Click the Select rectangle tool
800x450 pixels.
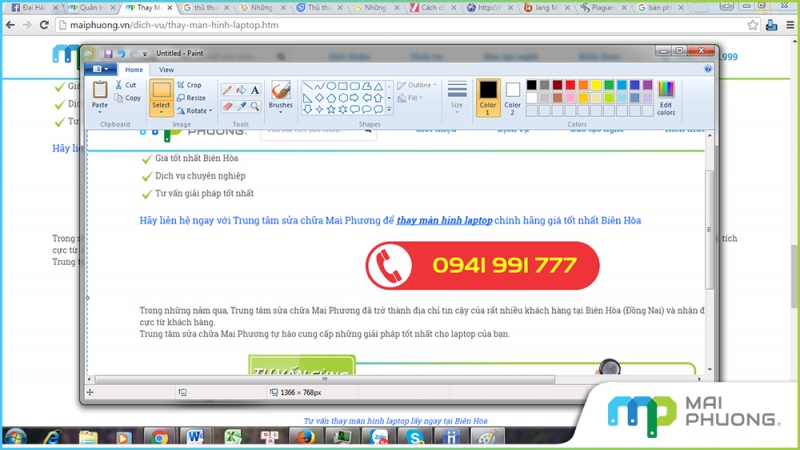coord(161,91)
